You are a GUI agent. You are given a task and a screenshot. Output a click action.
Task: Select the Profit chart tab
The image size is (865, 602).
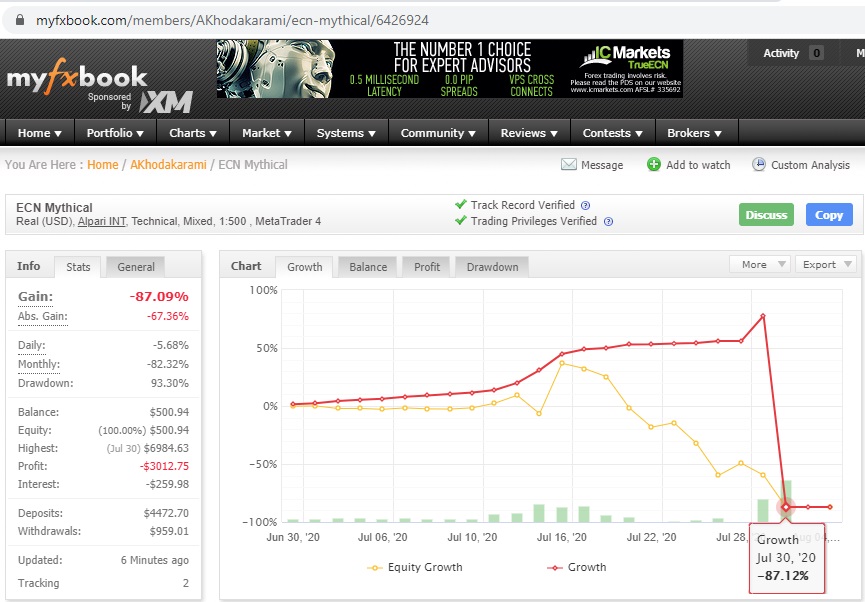click(427, 267)
